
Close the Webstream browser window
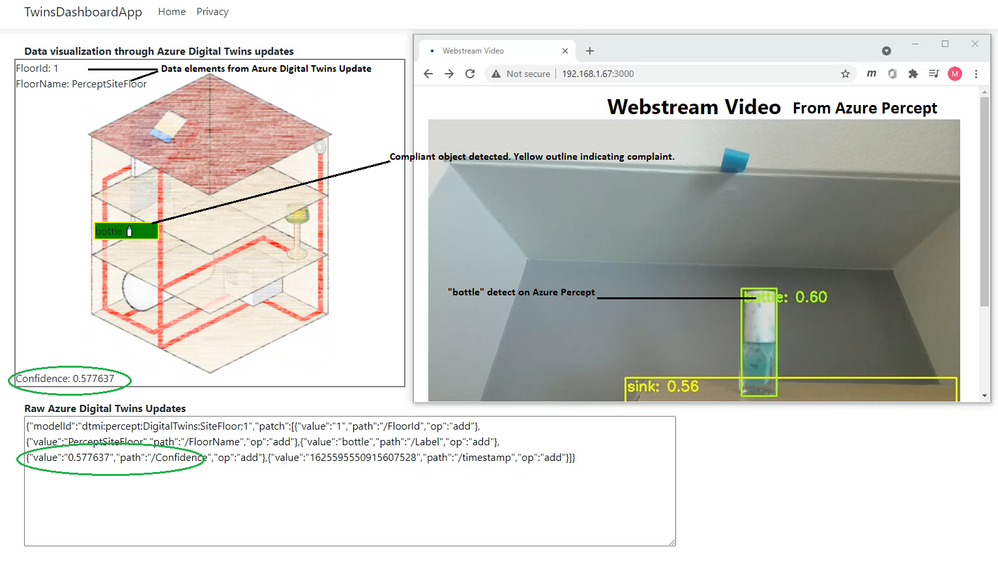click(975, 44)
